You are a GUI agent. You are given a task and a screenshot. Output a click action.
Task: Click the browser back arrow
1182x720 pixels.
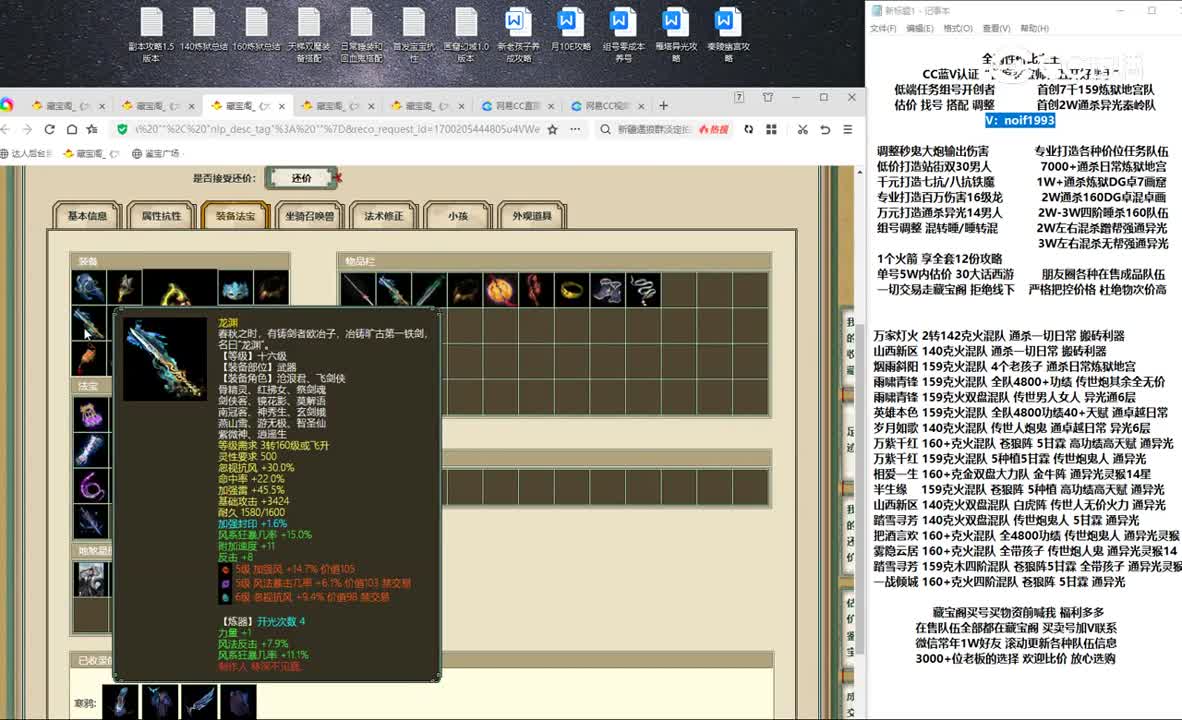(x=5, y=130)
